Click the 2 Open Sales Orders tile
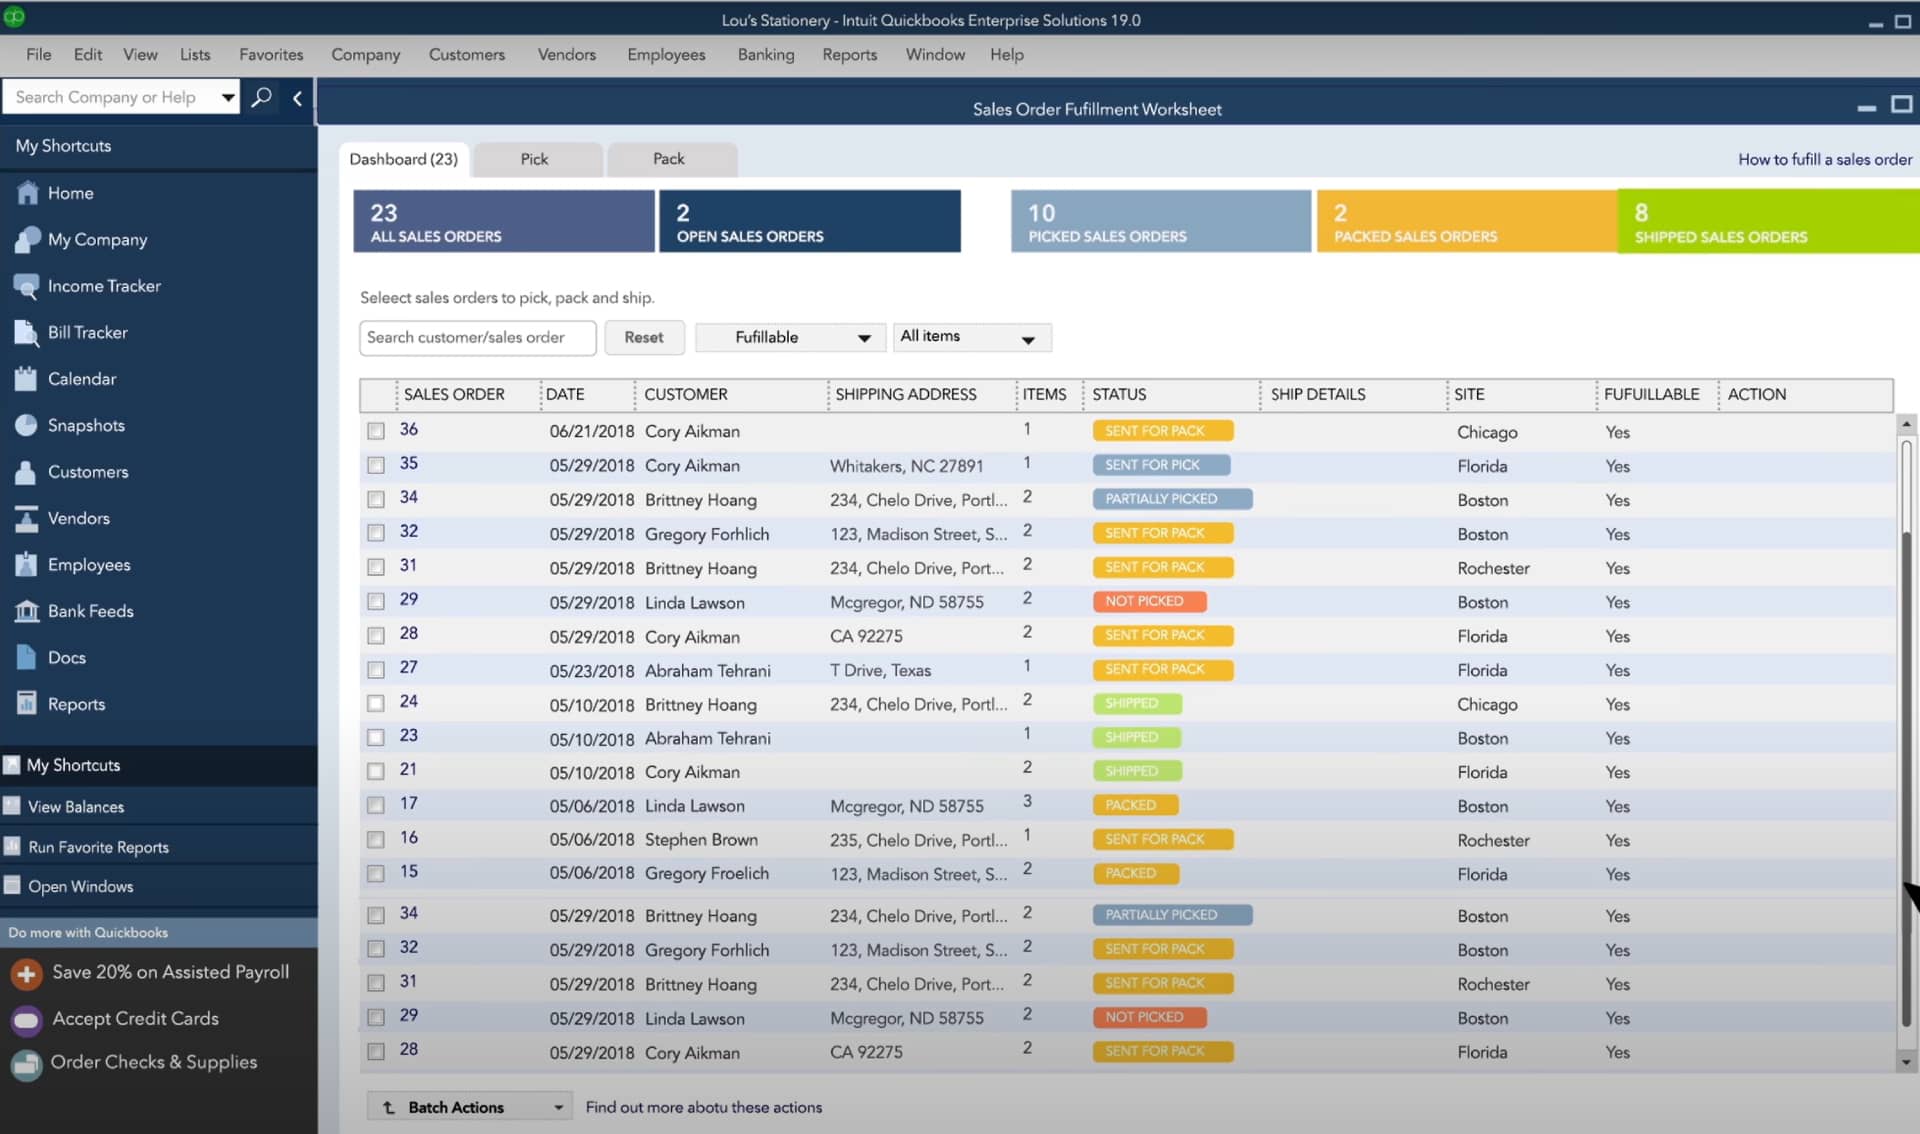The image size is (1920, 1134). click(811, 221)
